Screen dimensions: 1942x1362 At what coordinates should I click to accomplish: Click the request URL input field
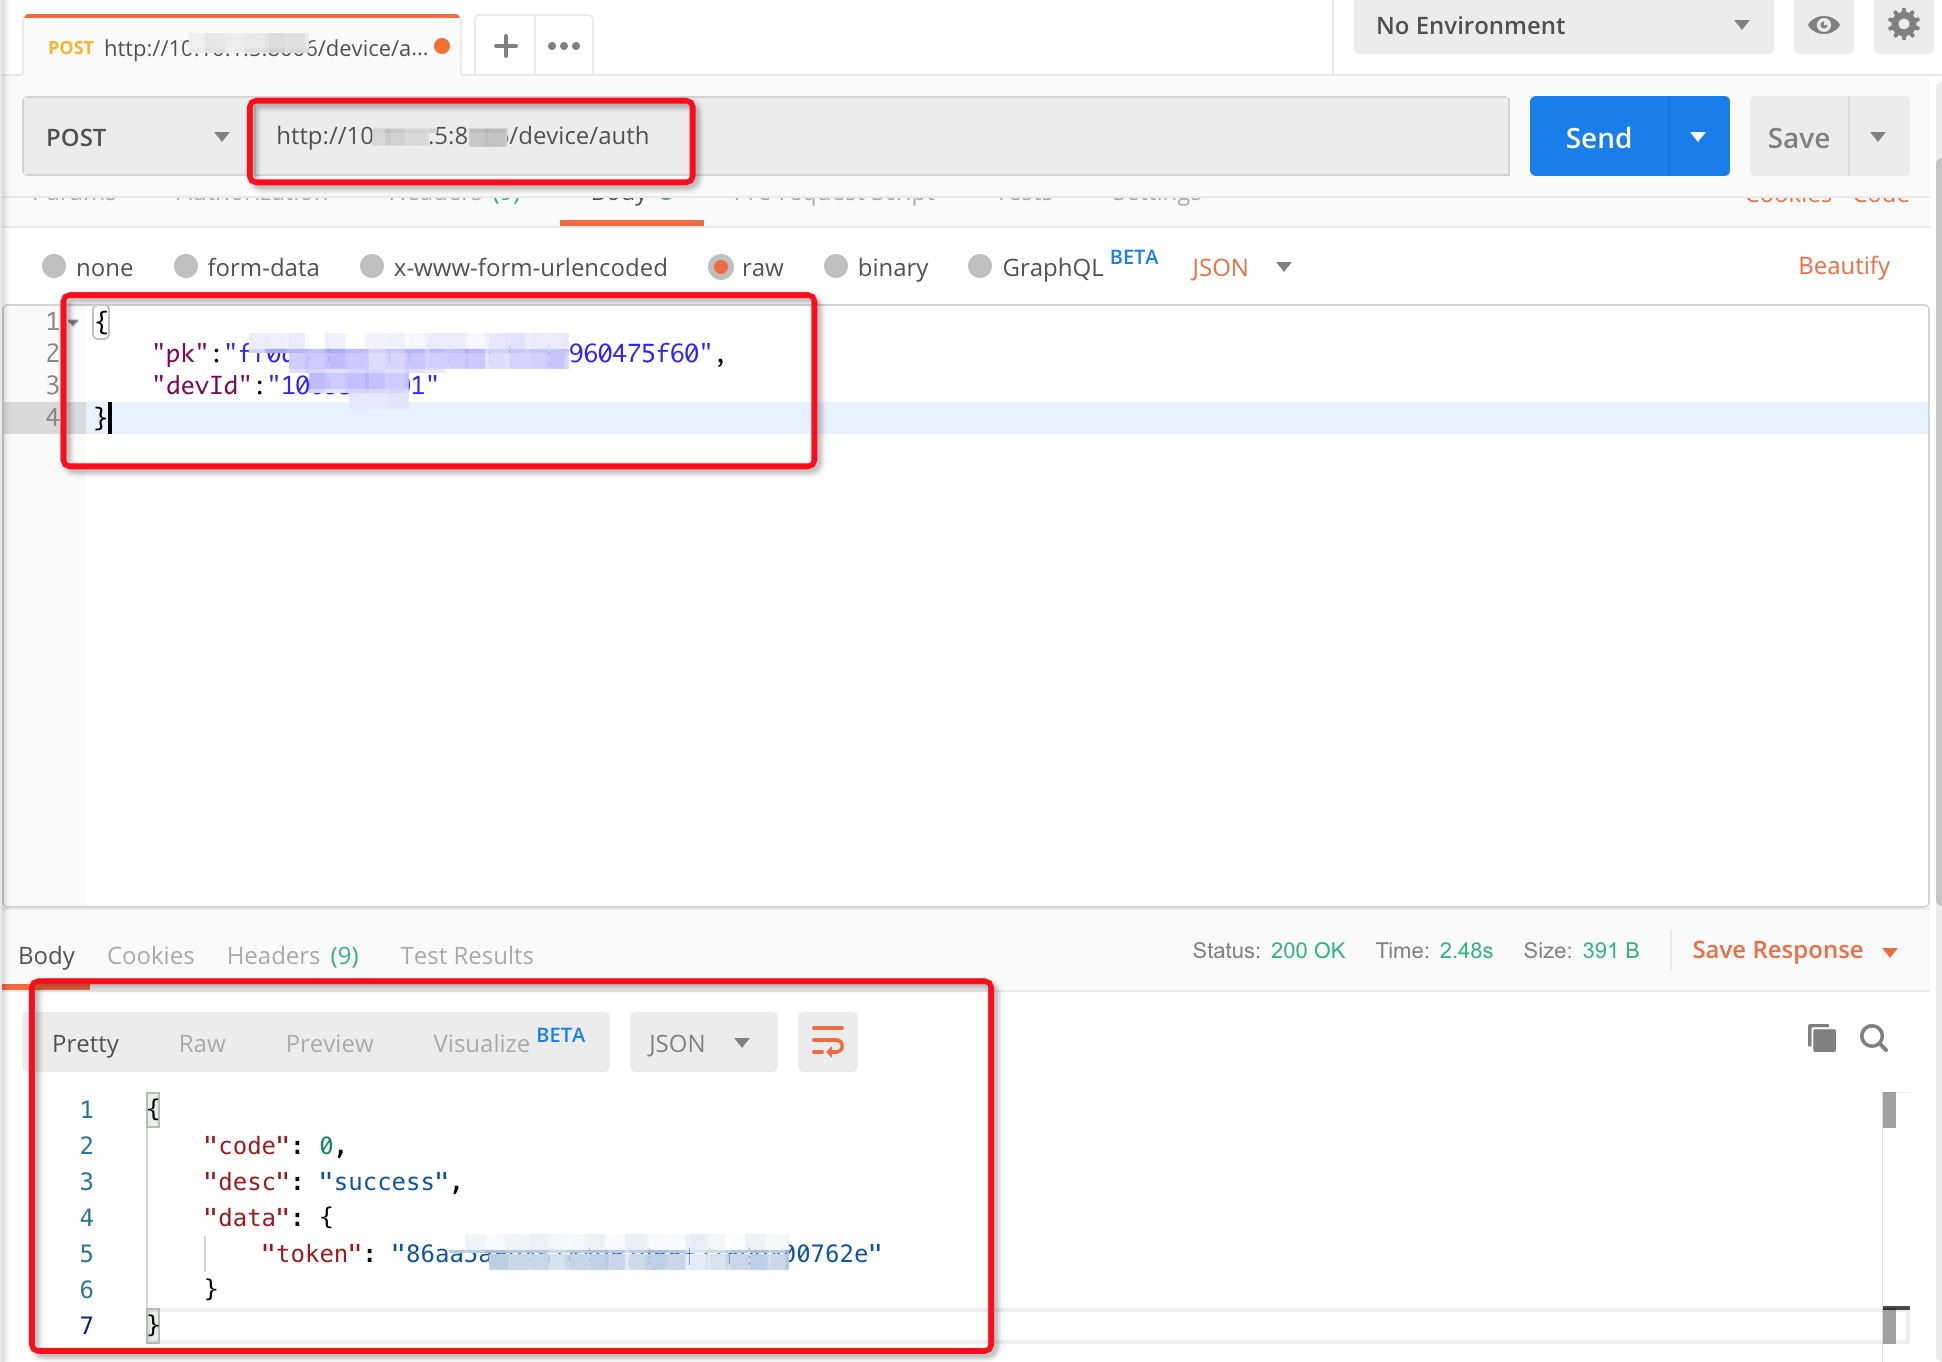[1000, 137]
